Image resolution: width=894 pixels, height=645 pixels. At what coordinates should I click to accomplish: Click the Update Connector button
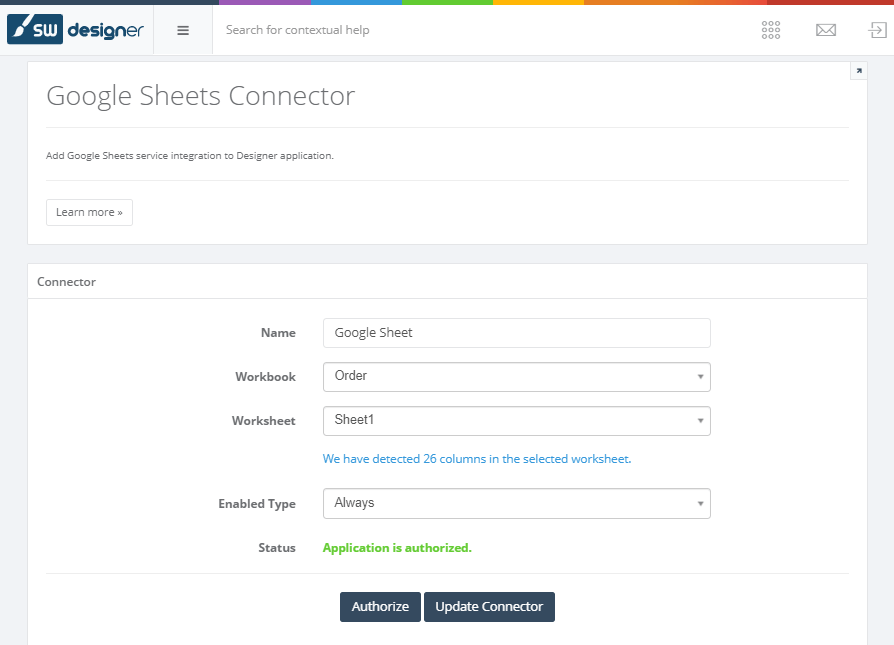tap(489, 607)
